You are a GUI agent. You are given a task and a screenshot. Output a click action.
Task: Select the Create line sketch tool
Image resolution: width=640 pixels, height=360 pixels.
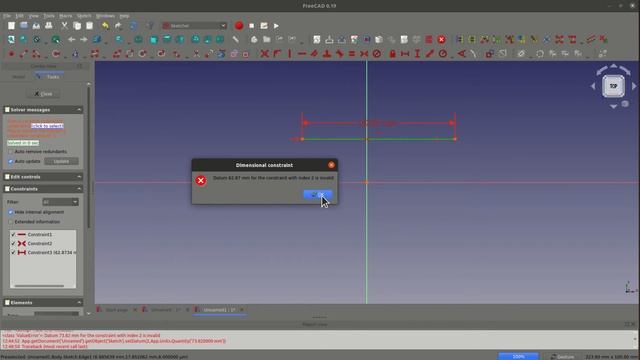click(24, 53)
